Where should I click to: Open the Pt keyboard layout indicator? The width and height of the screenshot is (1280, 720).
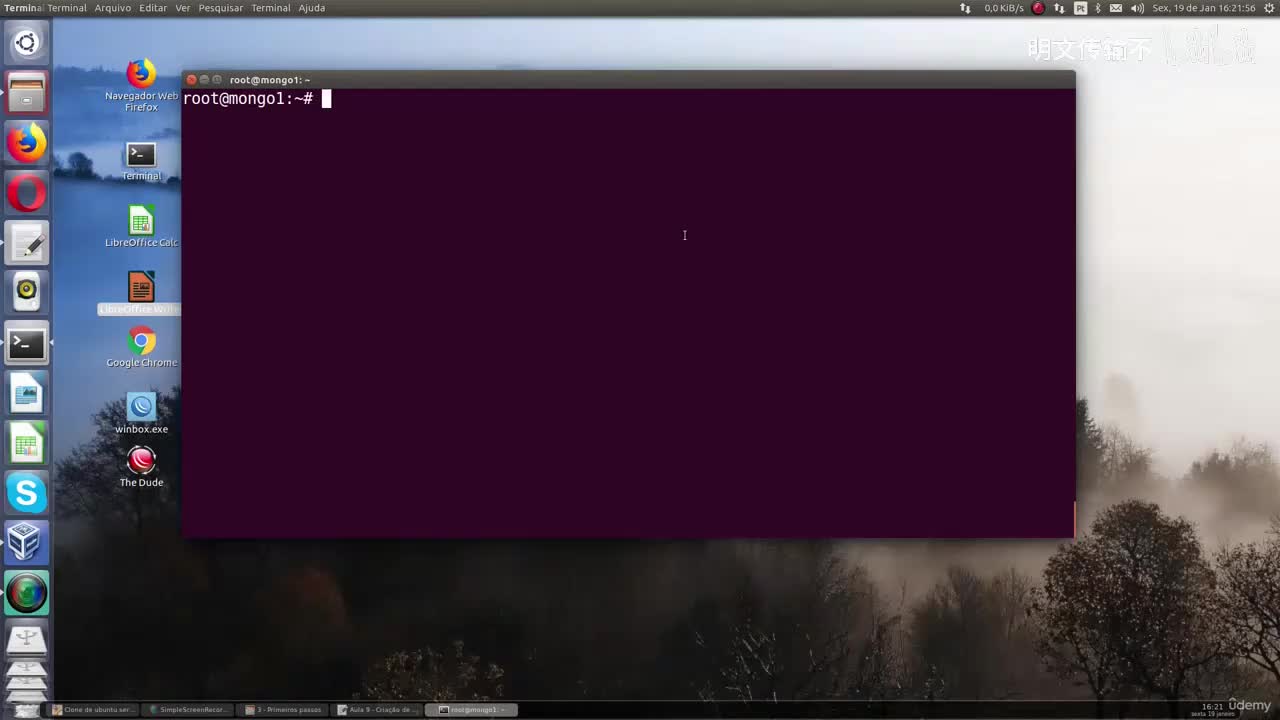(1080, 8)
